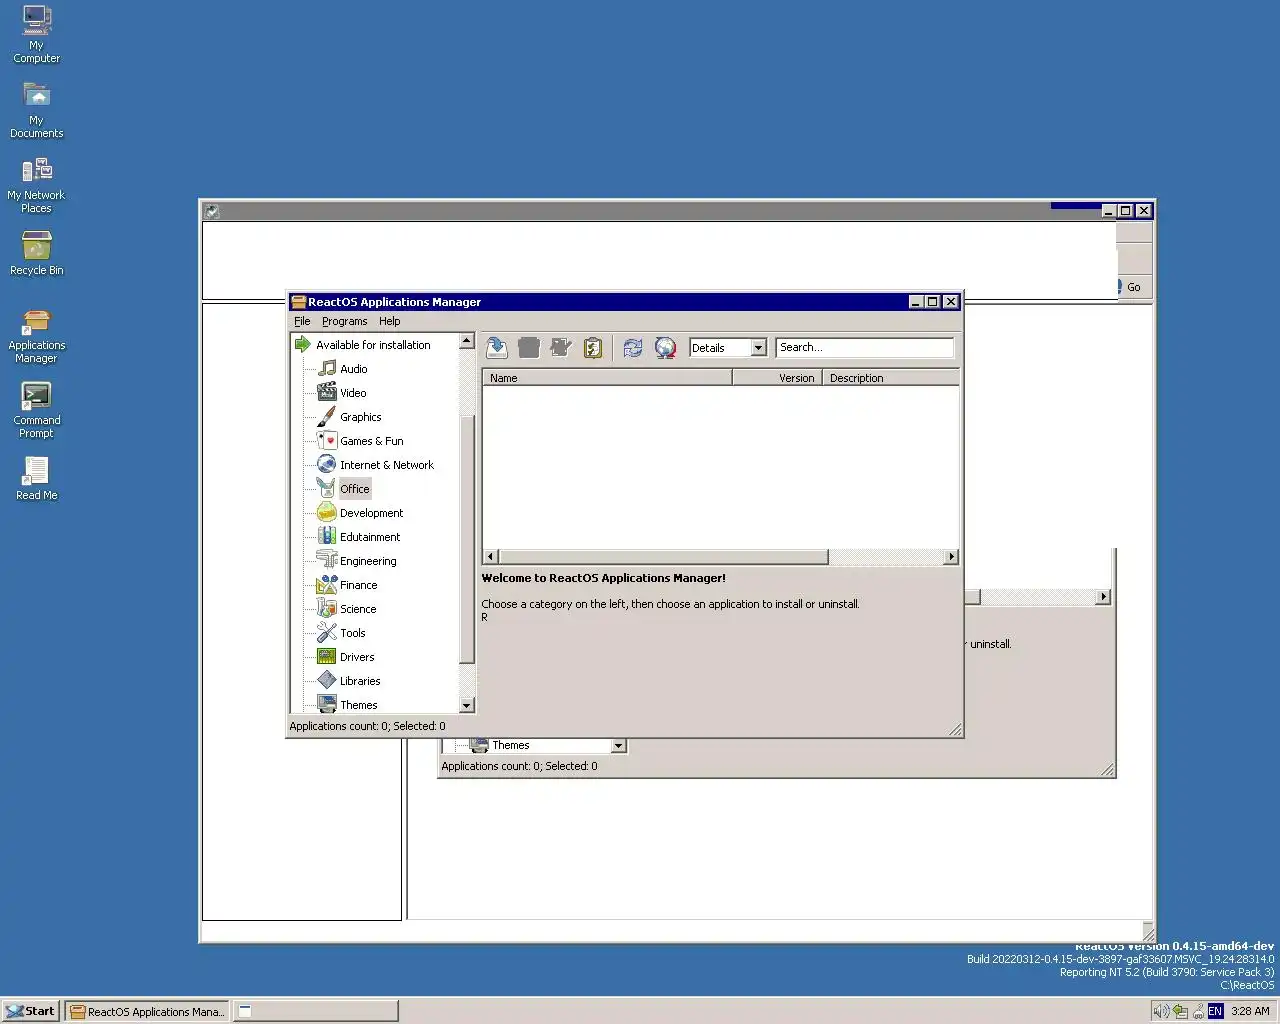
Task: Click the Update Database globe icon
Action: point(665,347)
